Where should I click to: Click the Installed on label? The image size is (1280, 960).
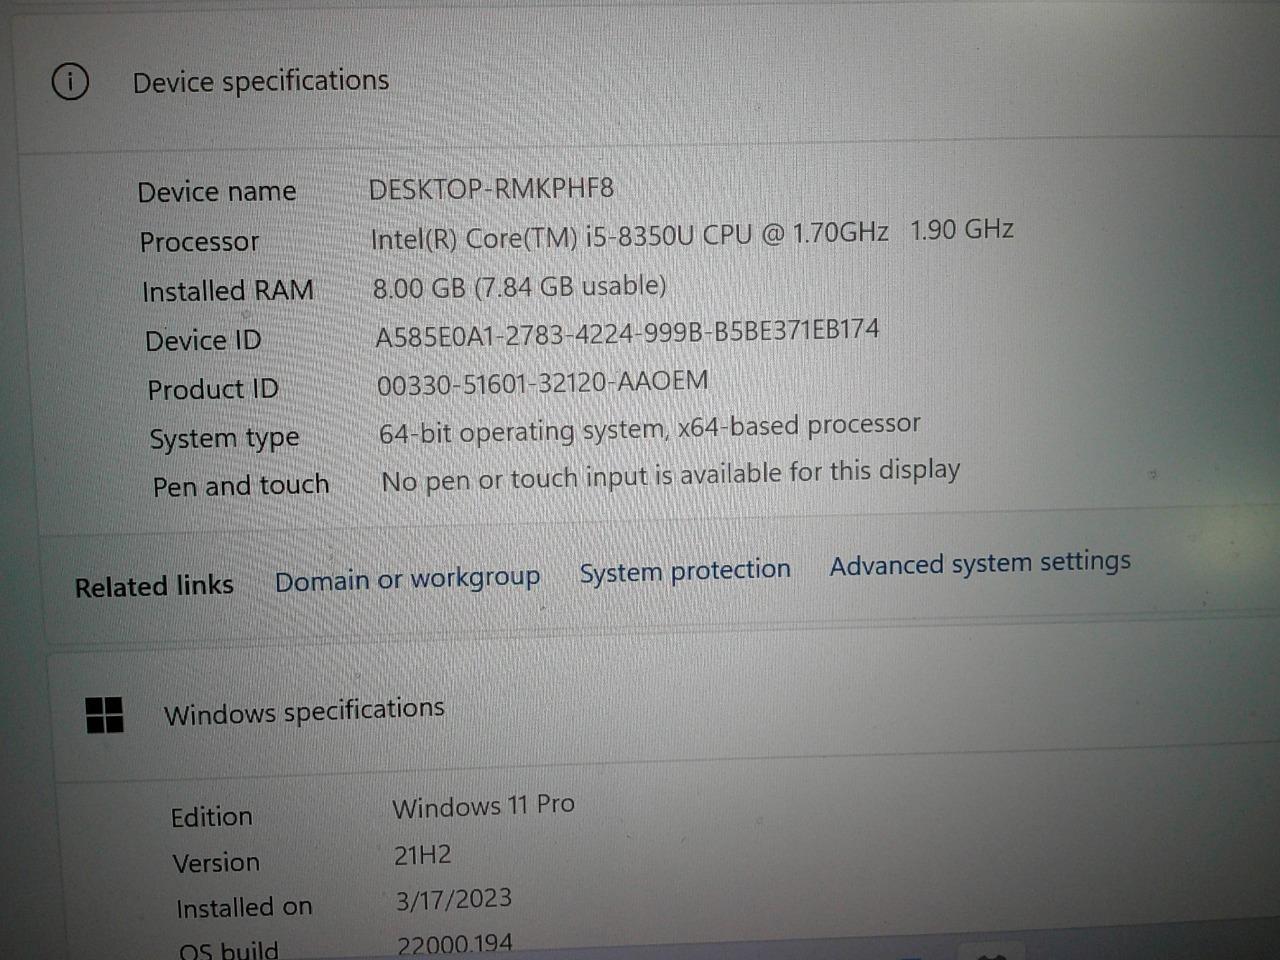pyautogui.click(x=244, y=908)
